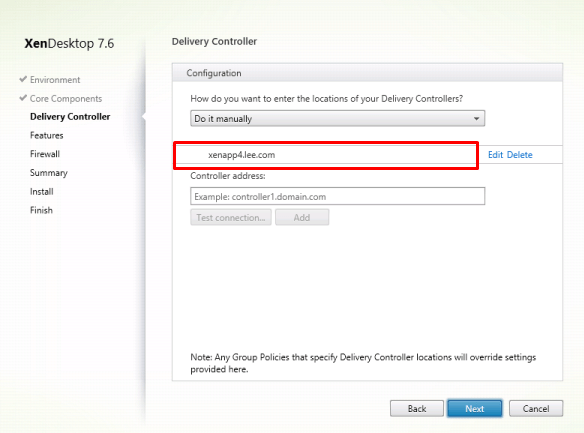Edit the xenapp4.lee.com controller entry
Image resolution: width=584 pixels, height=433 pixels.
[495, 155]
